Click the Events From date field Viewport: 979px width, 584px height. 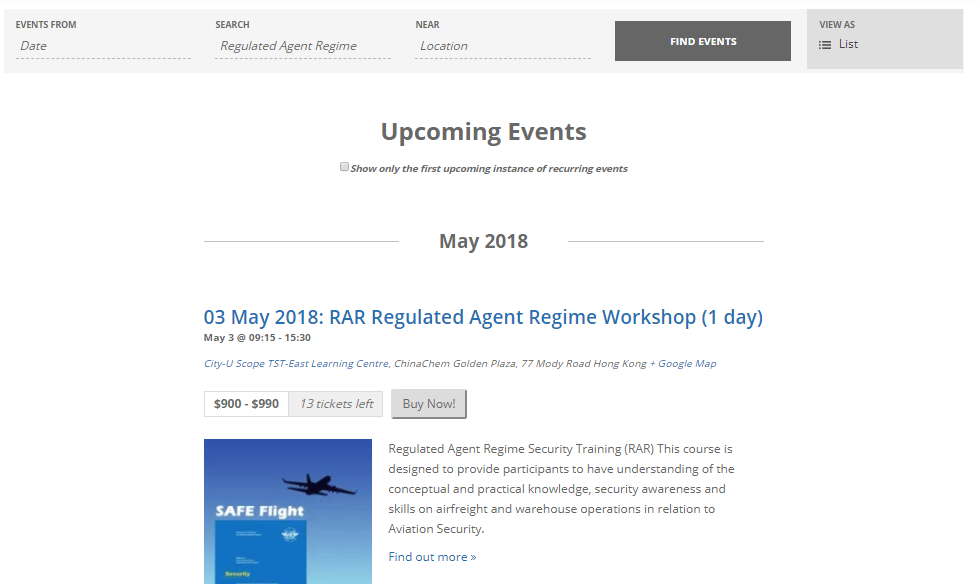click(103, 46)
